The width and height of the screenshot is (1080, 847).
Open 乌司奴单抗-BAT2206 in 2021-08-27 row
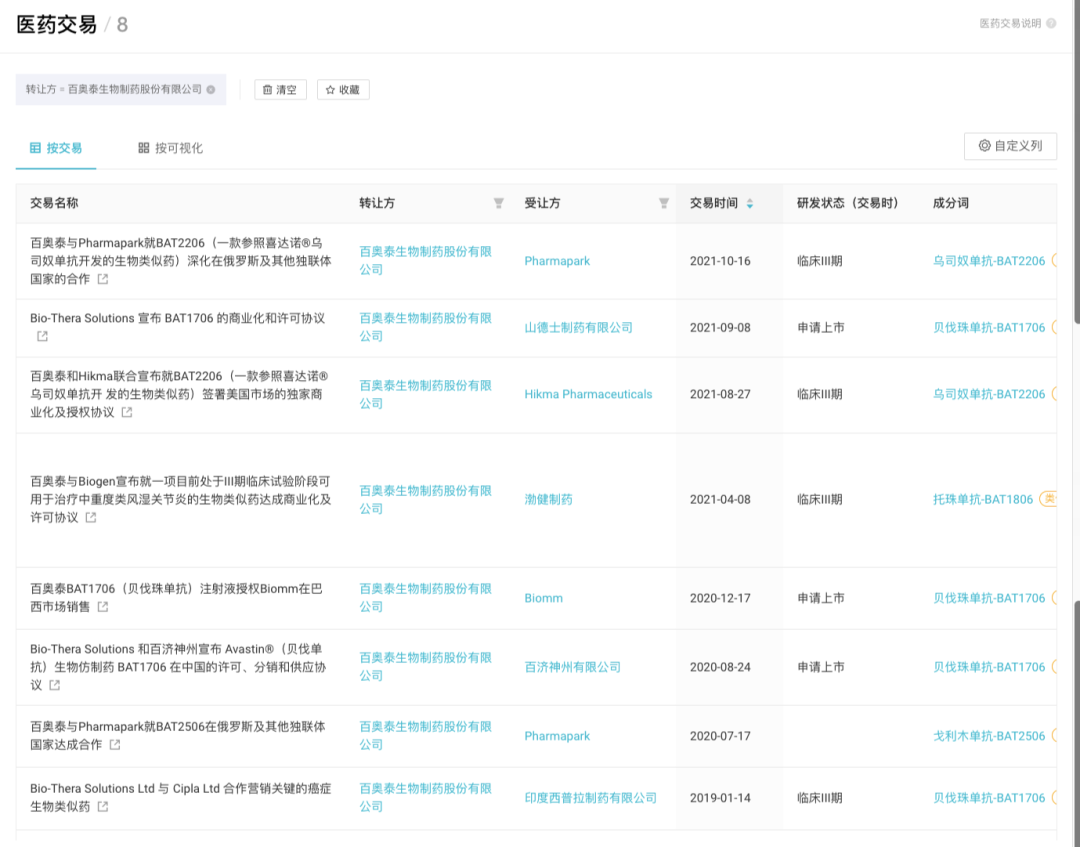(x=989, y=394)
